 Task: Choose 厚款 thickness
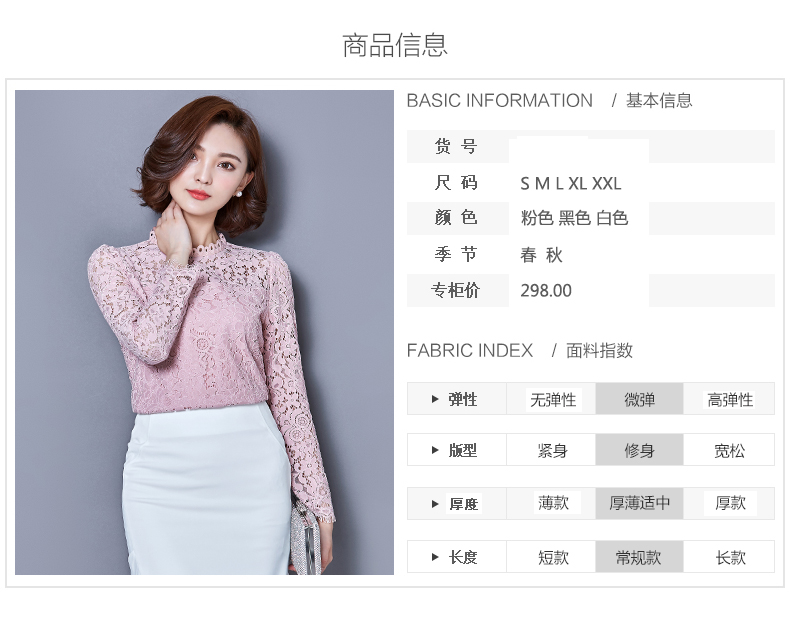pyautogui.click(x=730, y=503)
